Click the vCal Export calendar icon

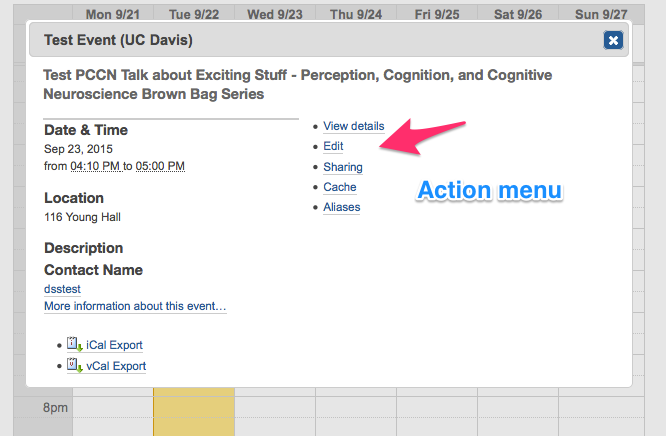(x=73, y=365)
